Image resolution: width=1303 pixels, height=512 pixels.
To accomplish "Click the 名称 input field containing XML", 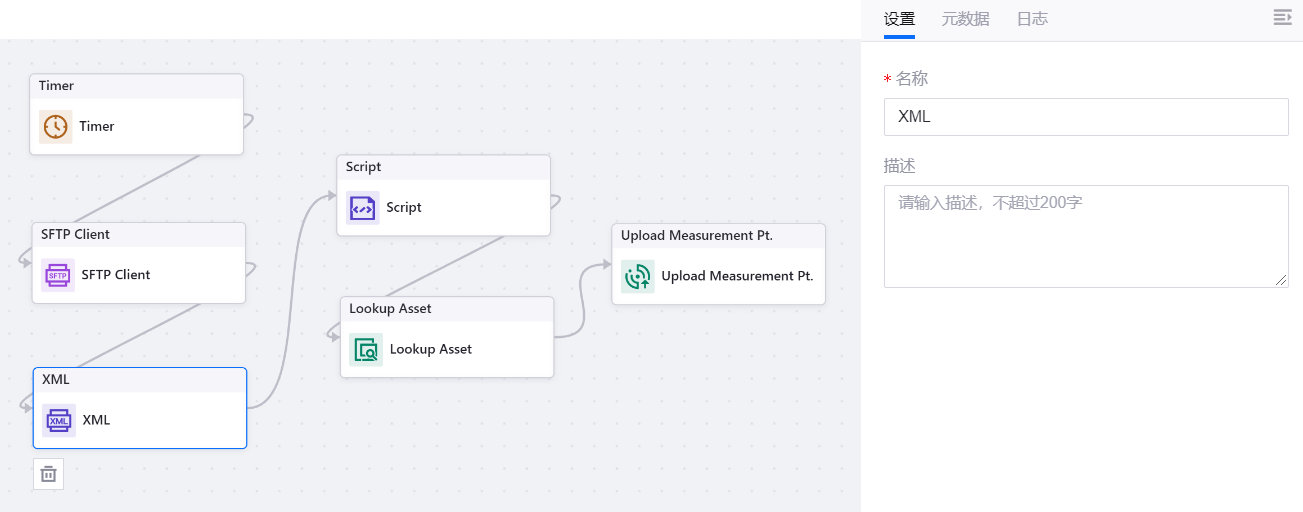I will pyautogui.click(x=1085, y=117).
